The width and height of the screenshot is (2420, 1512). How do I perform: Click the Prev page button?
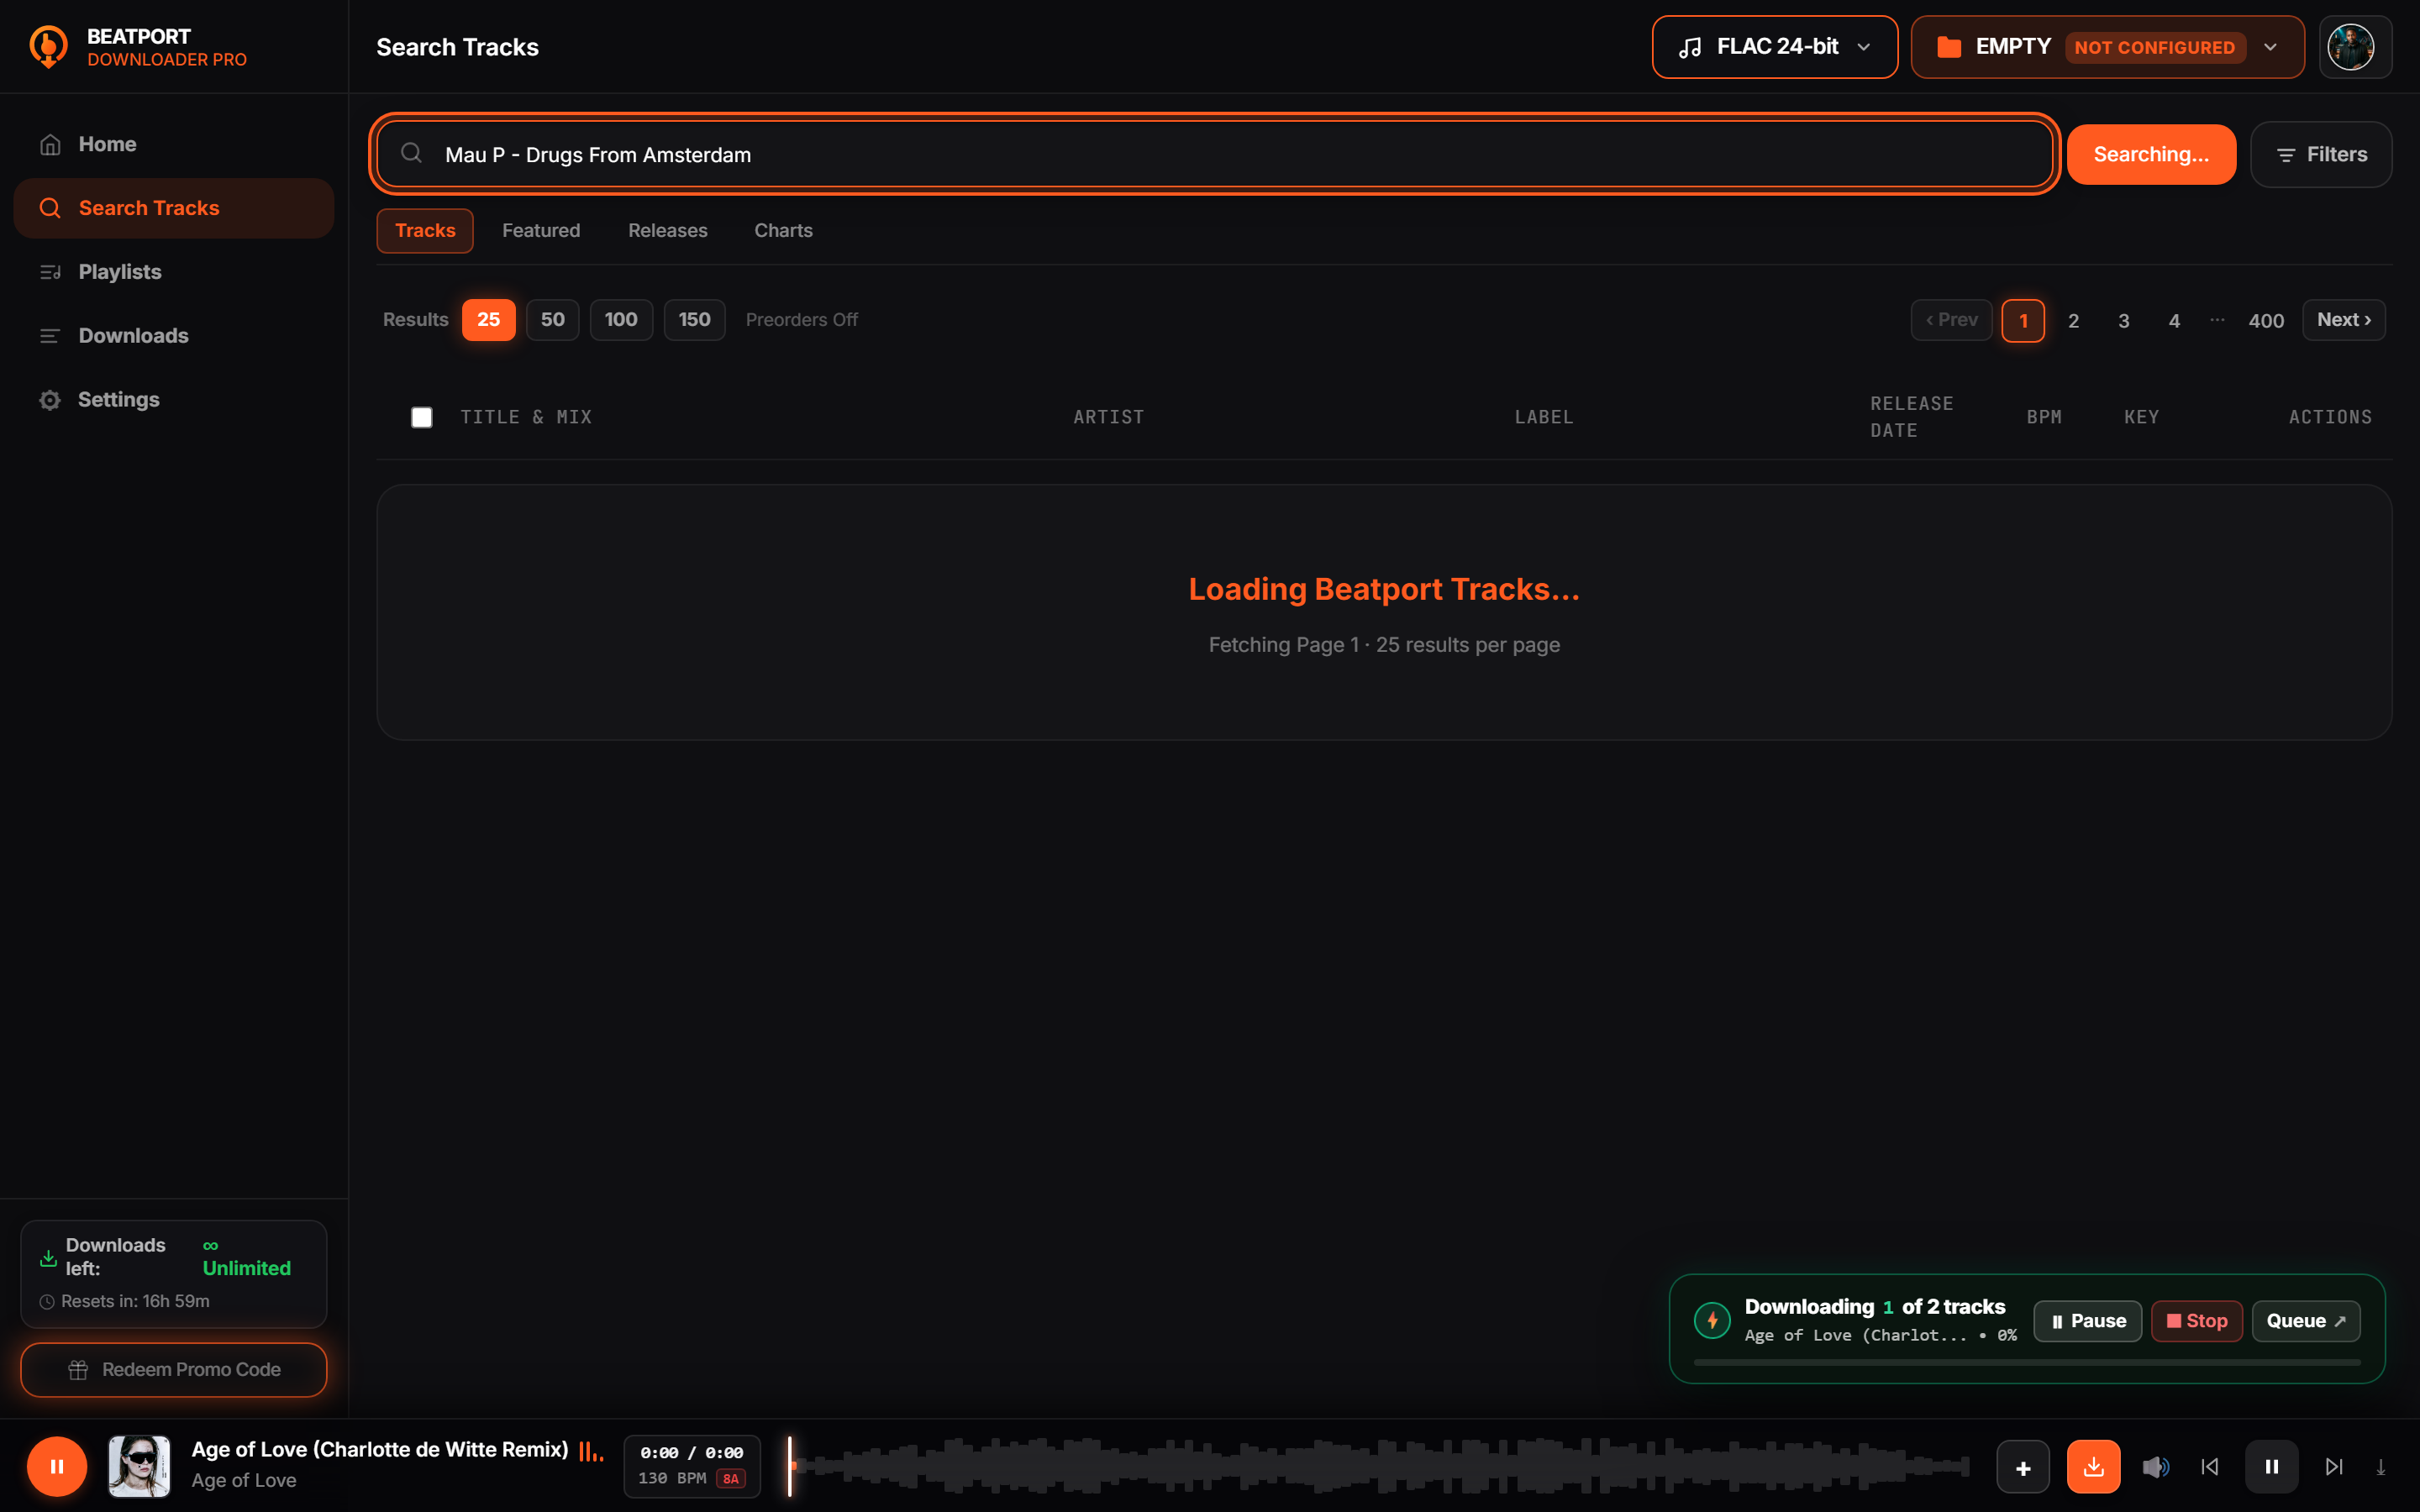pos(1951,320)
